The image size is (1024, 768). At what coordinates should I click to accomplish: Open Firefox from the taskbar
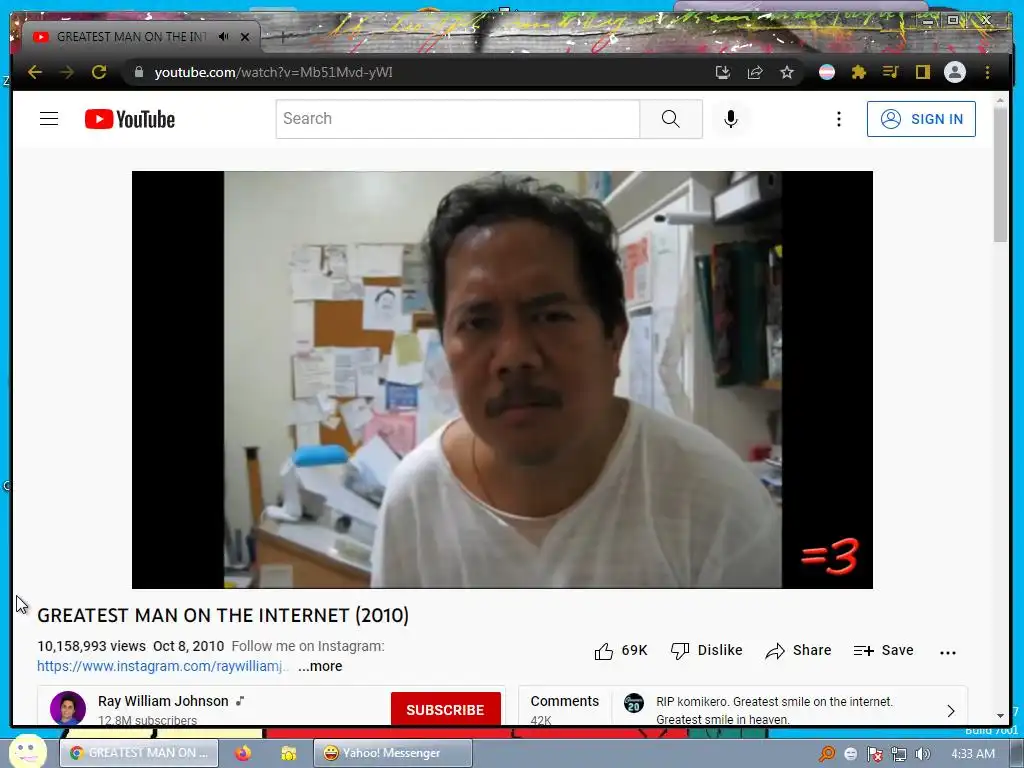coord(243,753)
